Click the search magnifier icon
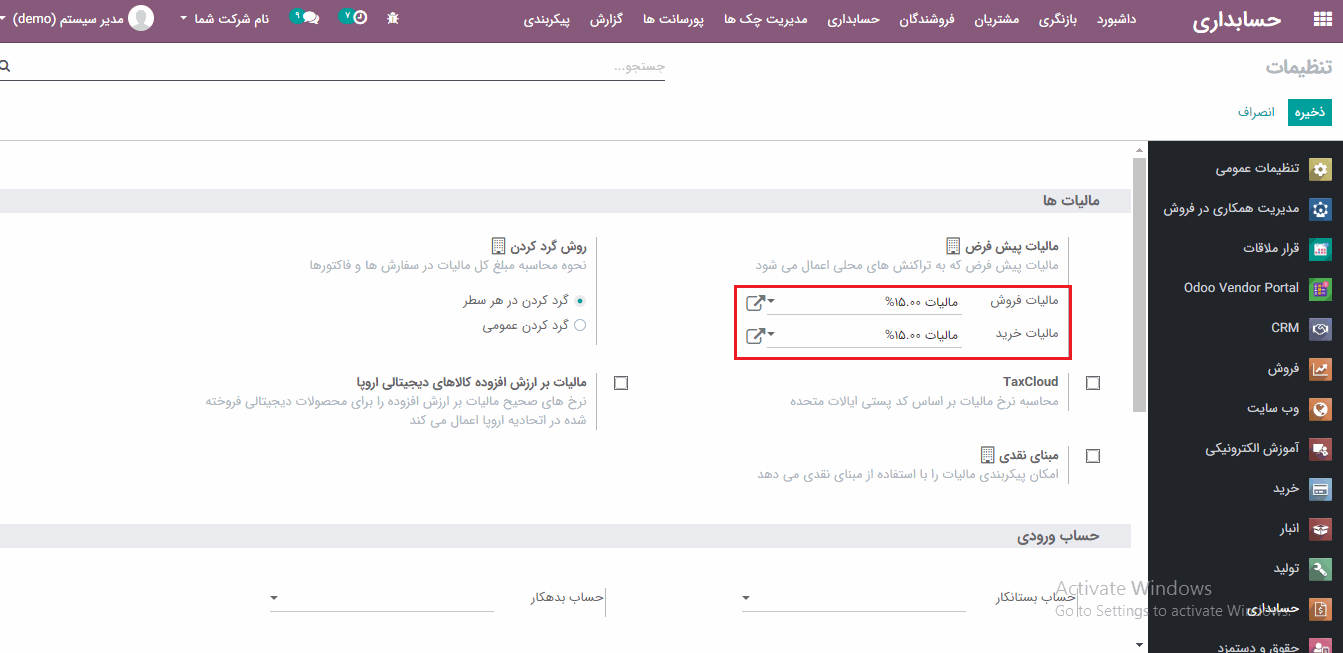 click(5, 66)
